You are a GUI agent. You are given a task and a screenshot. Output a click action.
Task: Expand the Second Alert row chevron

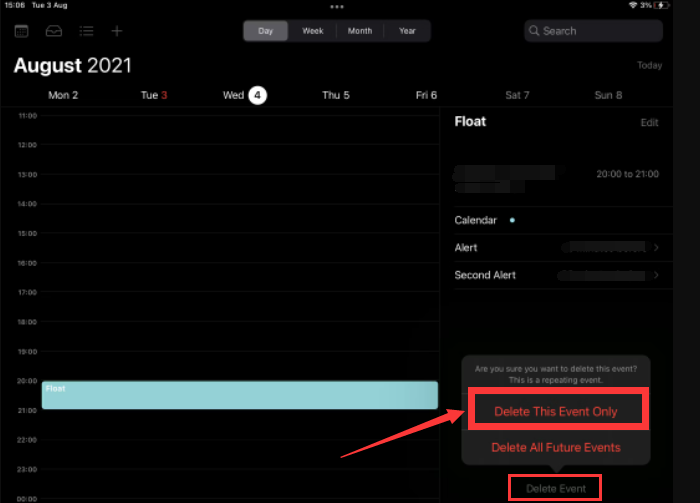pyautogui.click(x=656, y=275)
